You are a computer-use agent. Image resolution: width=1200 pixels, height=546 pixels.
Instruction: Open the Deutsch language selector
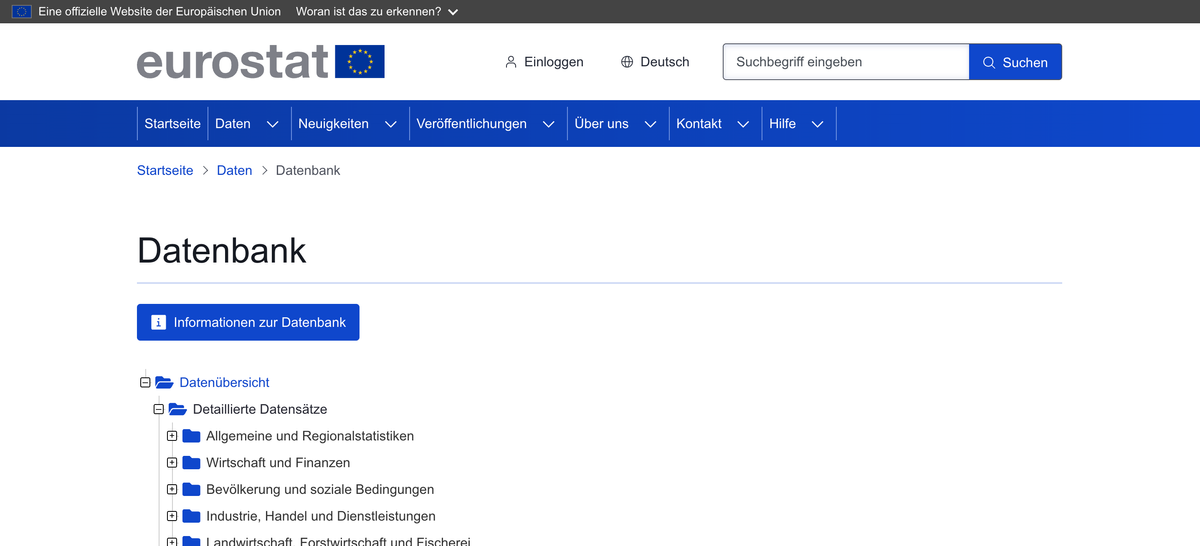click(x=655, y=62)
